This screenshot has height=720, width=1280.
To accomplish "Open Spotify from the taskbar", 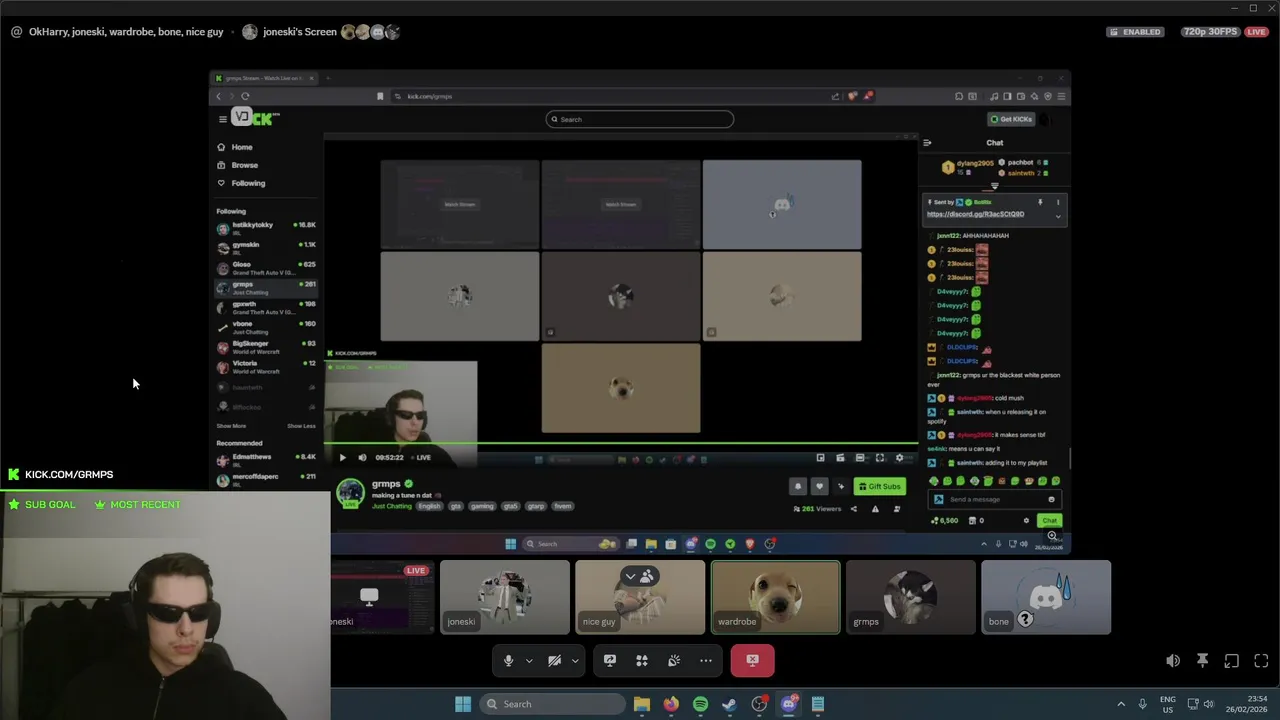I will tap(700, 704).
